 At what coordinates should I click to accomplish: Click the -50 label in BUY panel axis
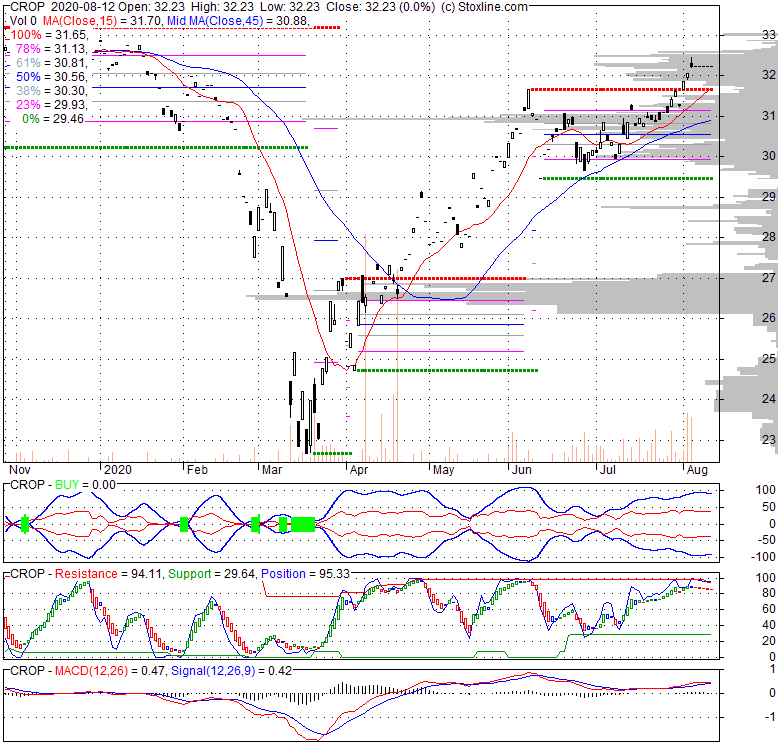[766, 540]
